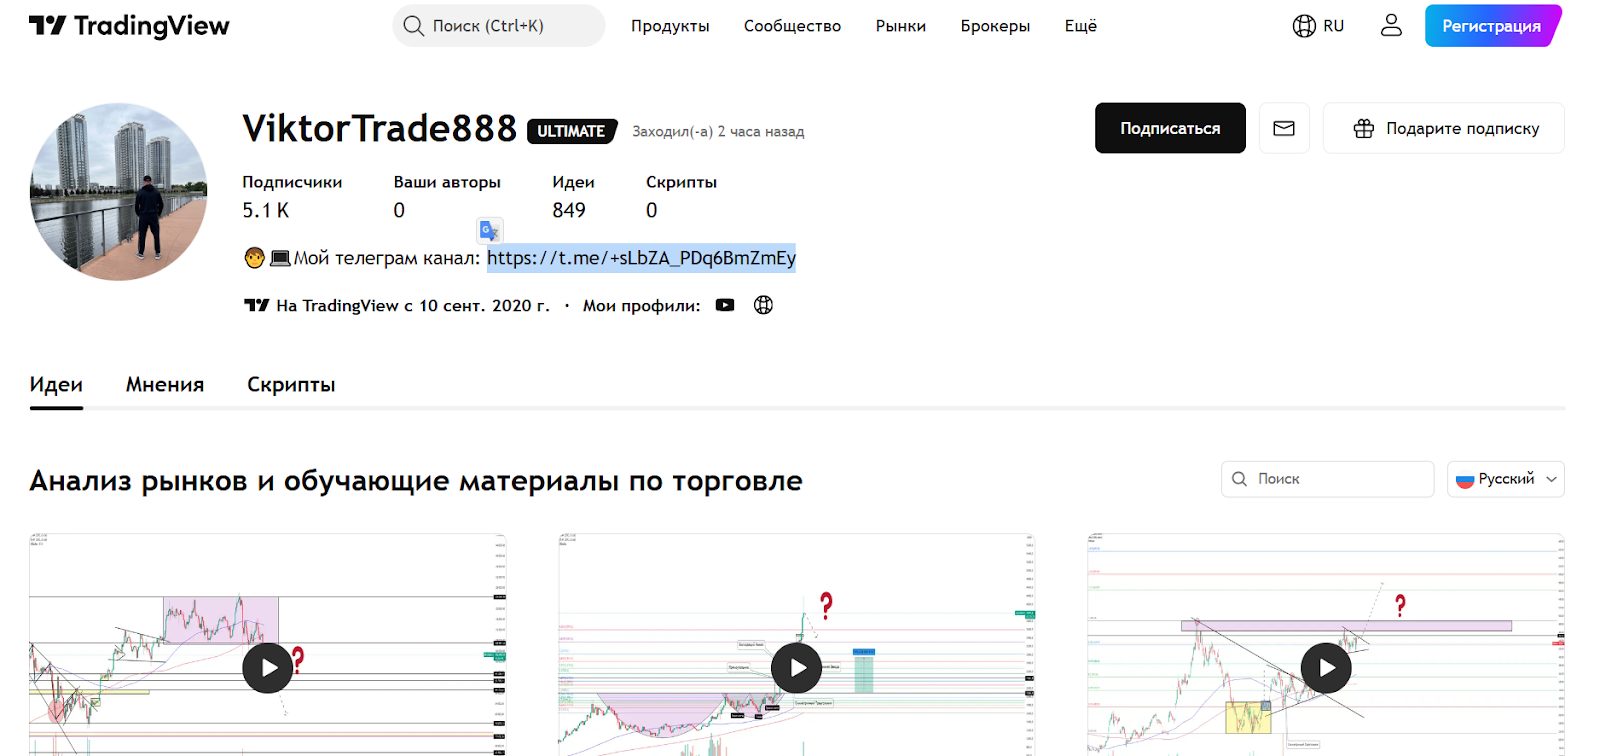Click the Google Translate popup icon

(489, 231)
